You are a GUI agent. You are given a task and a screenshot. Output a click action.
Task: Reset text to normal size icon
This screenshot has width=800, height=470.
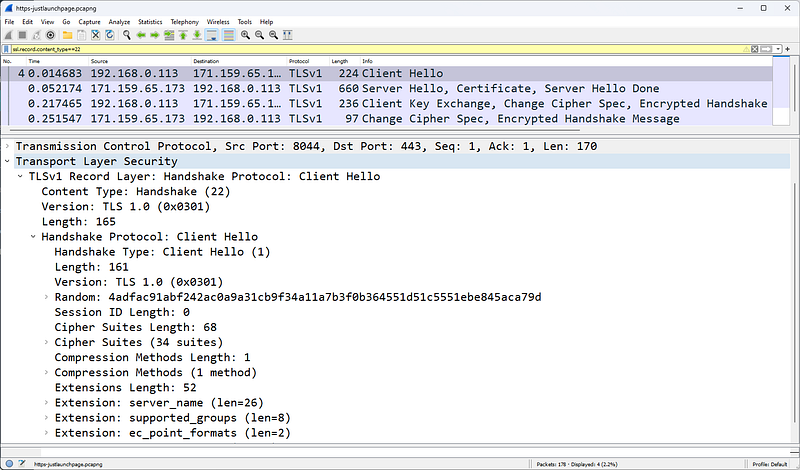273,35
